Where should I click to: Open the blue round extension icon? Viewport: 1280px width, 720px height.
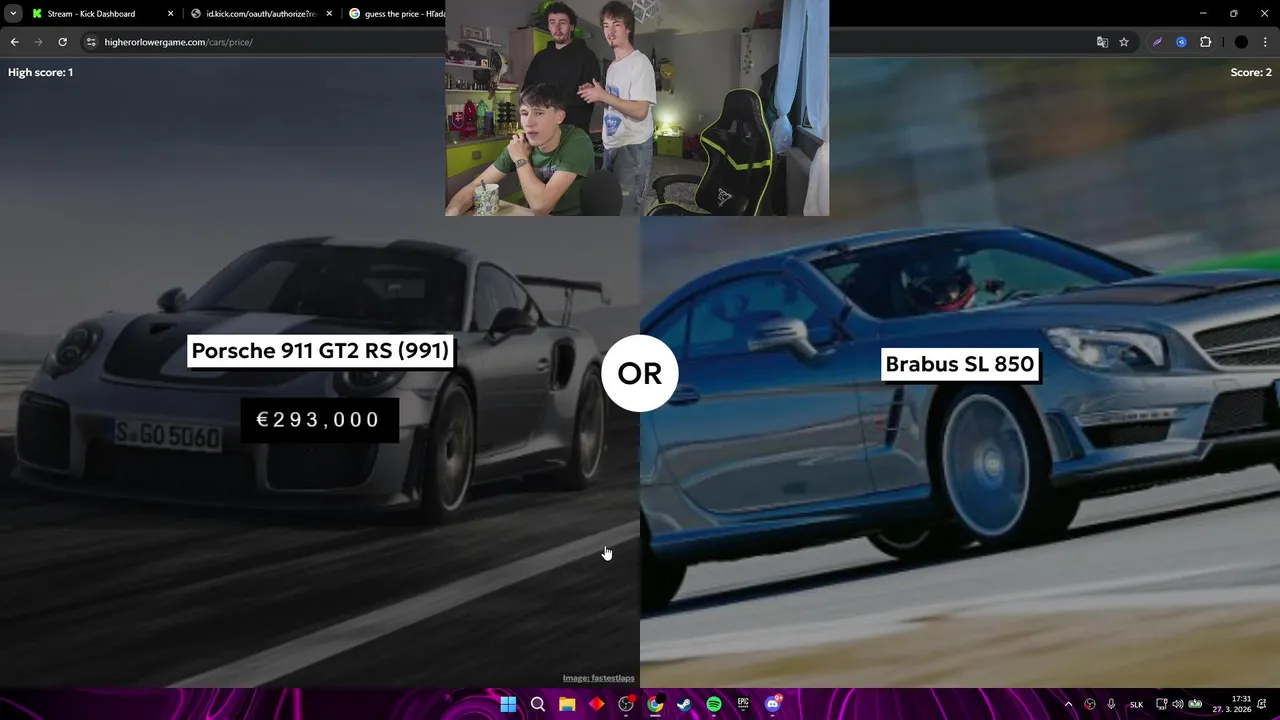[x=1181, y=42]
